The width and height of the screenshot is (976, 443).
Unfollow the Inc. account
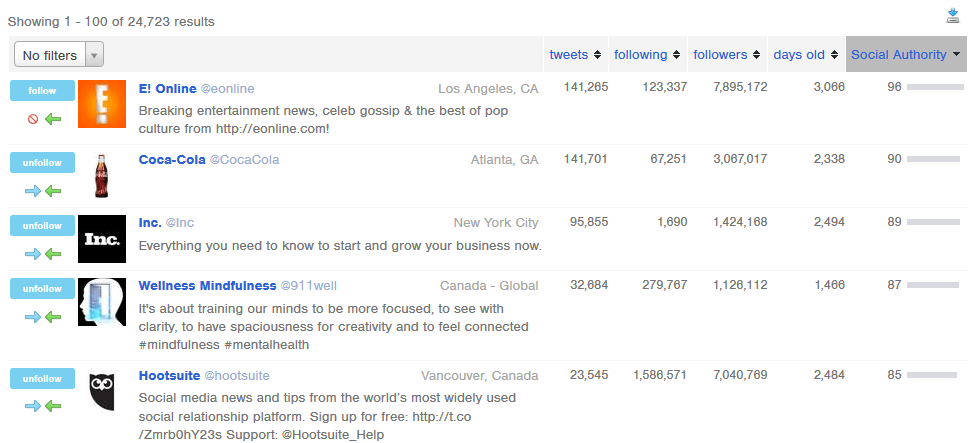(x=42, y=226)
